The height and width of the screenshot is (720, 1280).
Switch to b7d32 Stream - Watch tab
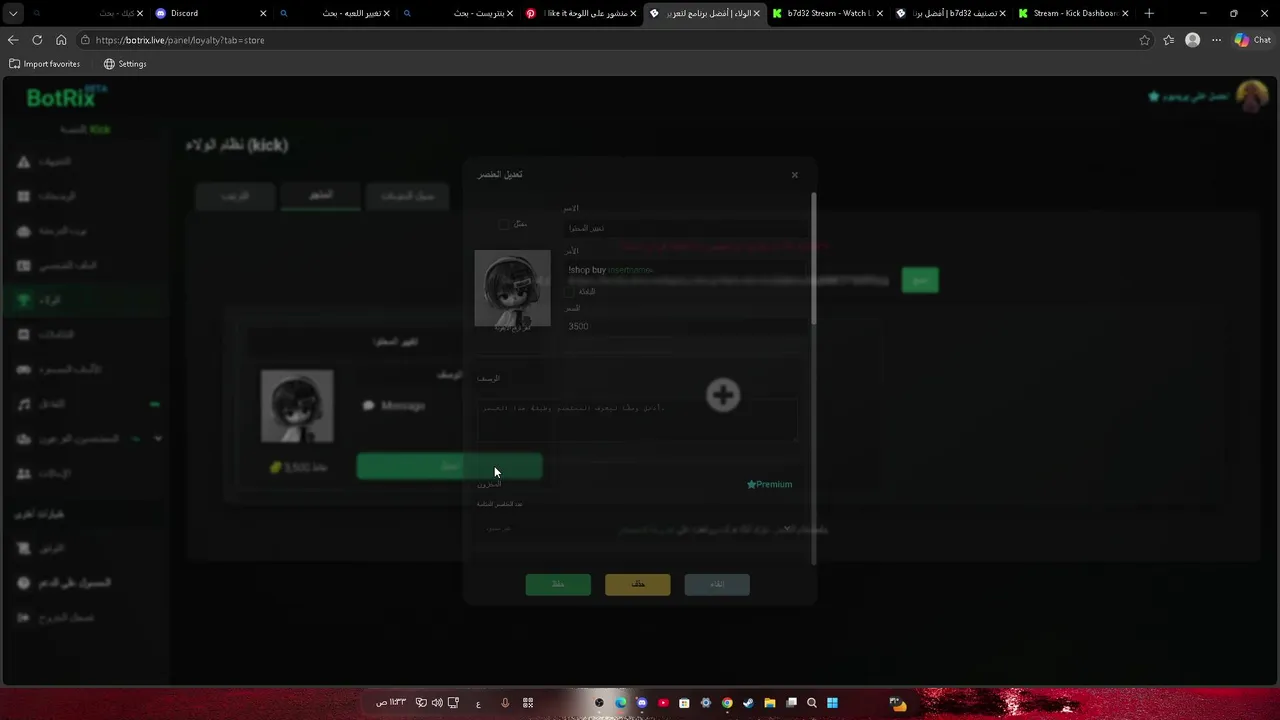tap(829, 13)
